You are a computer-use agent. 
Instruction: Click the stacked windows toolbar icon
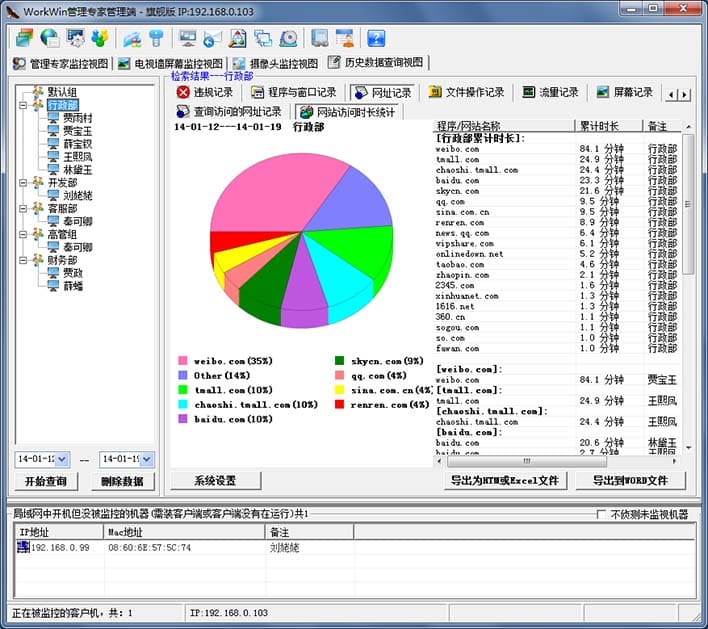(24, 38)
